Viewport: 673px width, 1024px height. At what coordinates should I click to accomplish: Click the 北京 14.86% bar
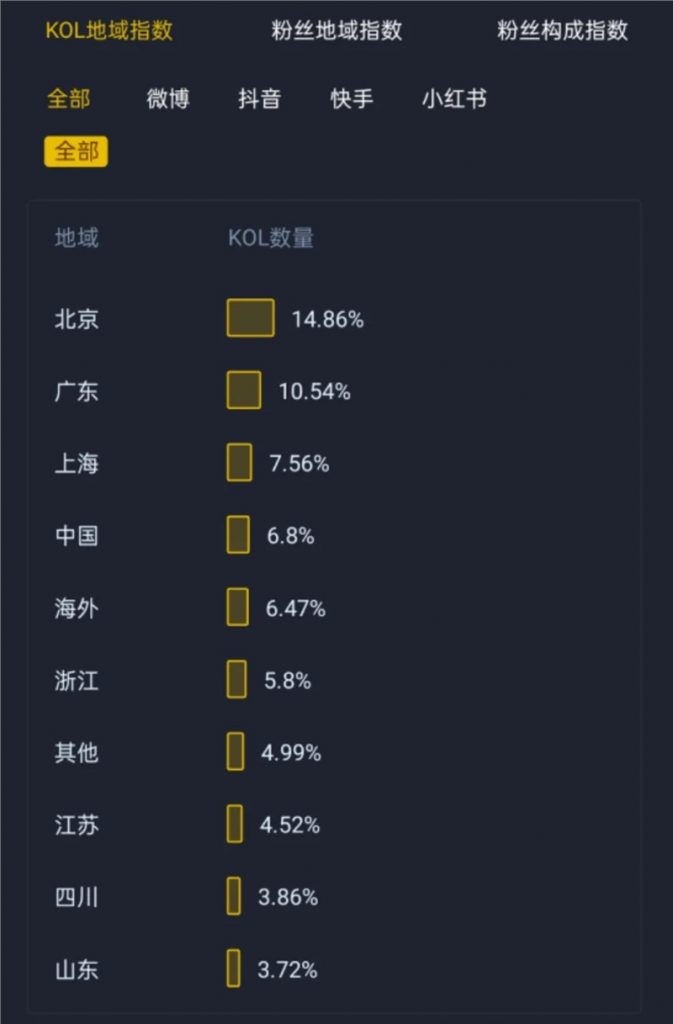point(251,318)
